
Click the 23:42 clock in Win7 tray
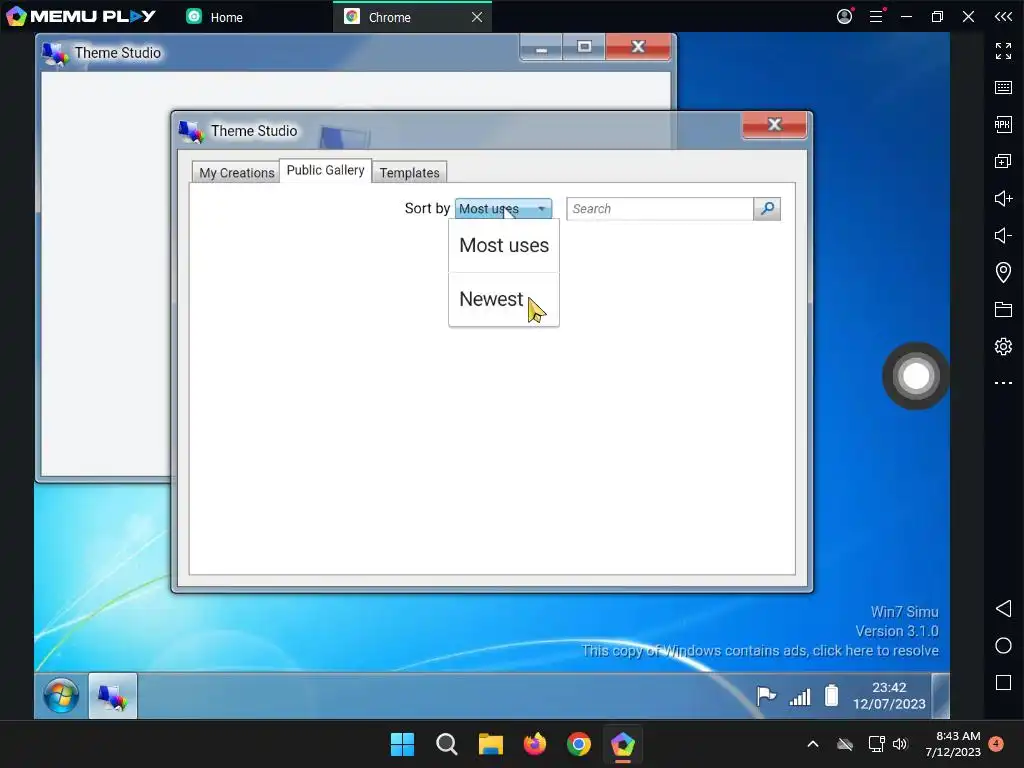889,696
